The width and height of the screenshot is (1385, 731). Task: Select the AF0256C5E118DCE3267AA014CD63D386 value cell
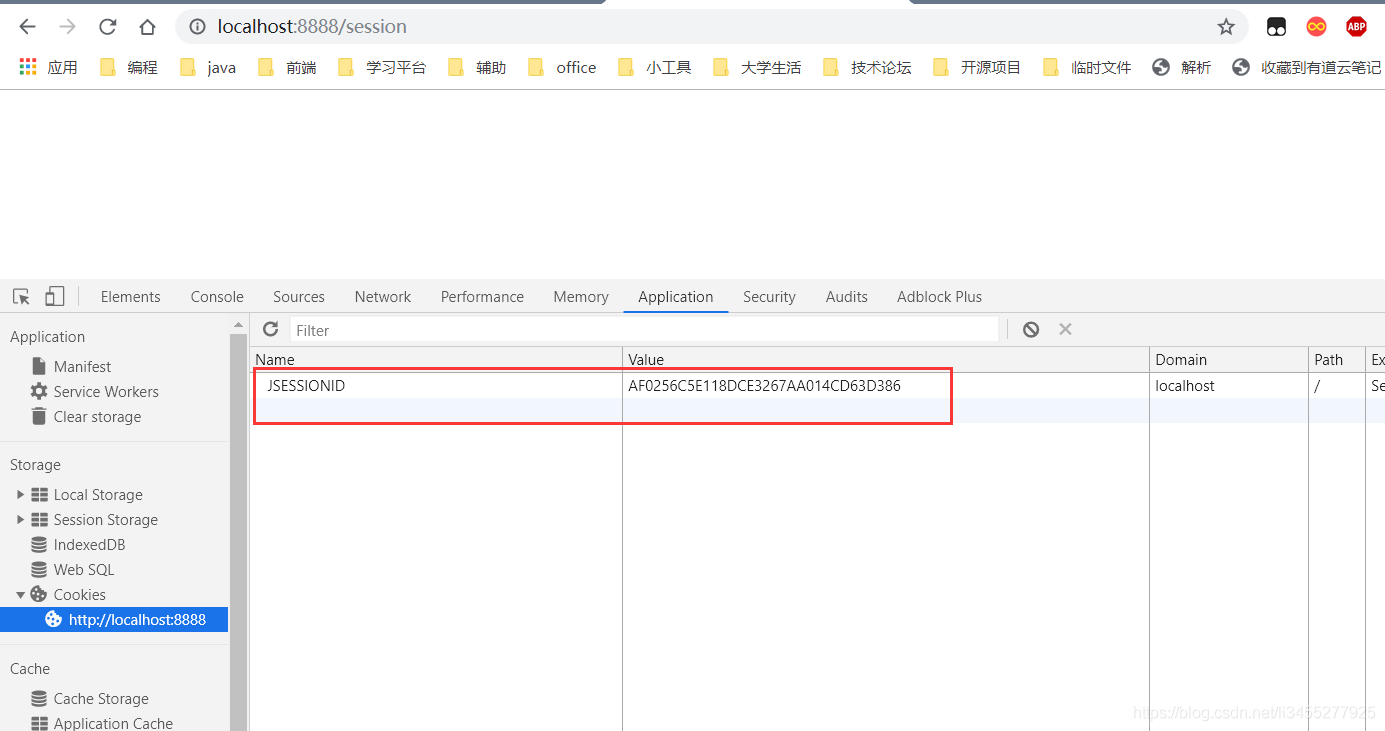point(886,386)
